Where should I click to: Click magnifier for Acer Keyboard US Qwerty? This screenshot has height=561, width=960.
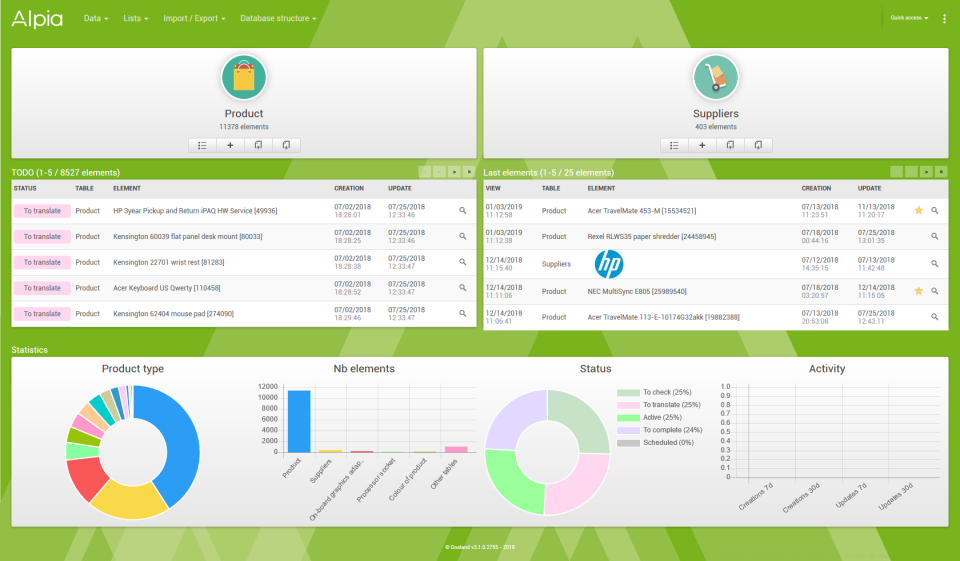463,288
